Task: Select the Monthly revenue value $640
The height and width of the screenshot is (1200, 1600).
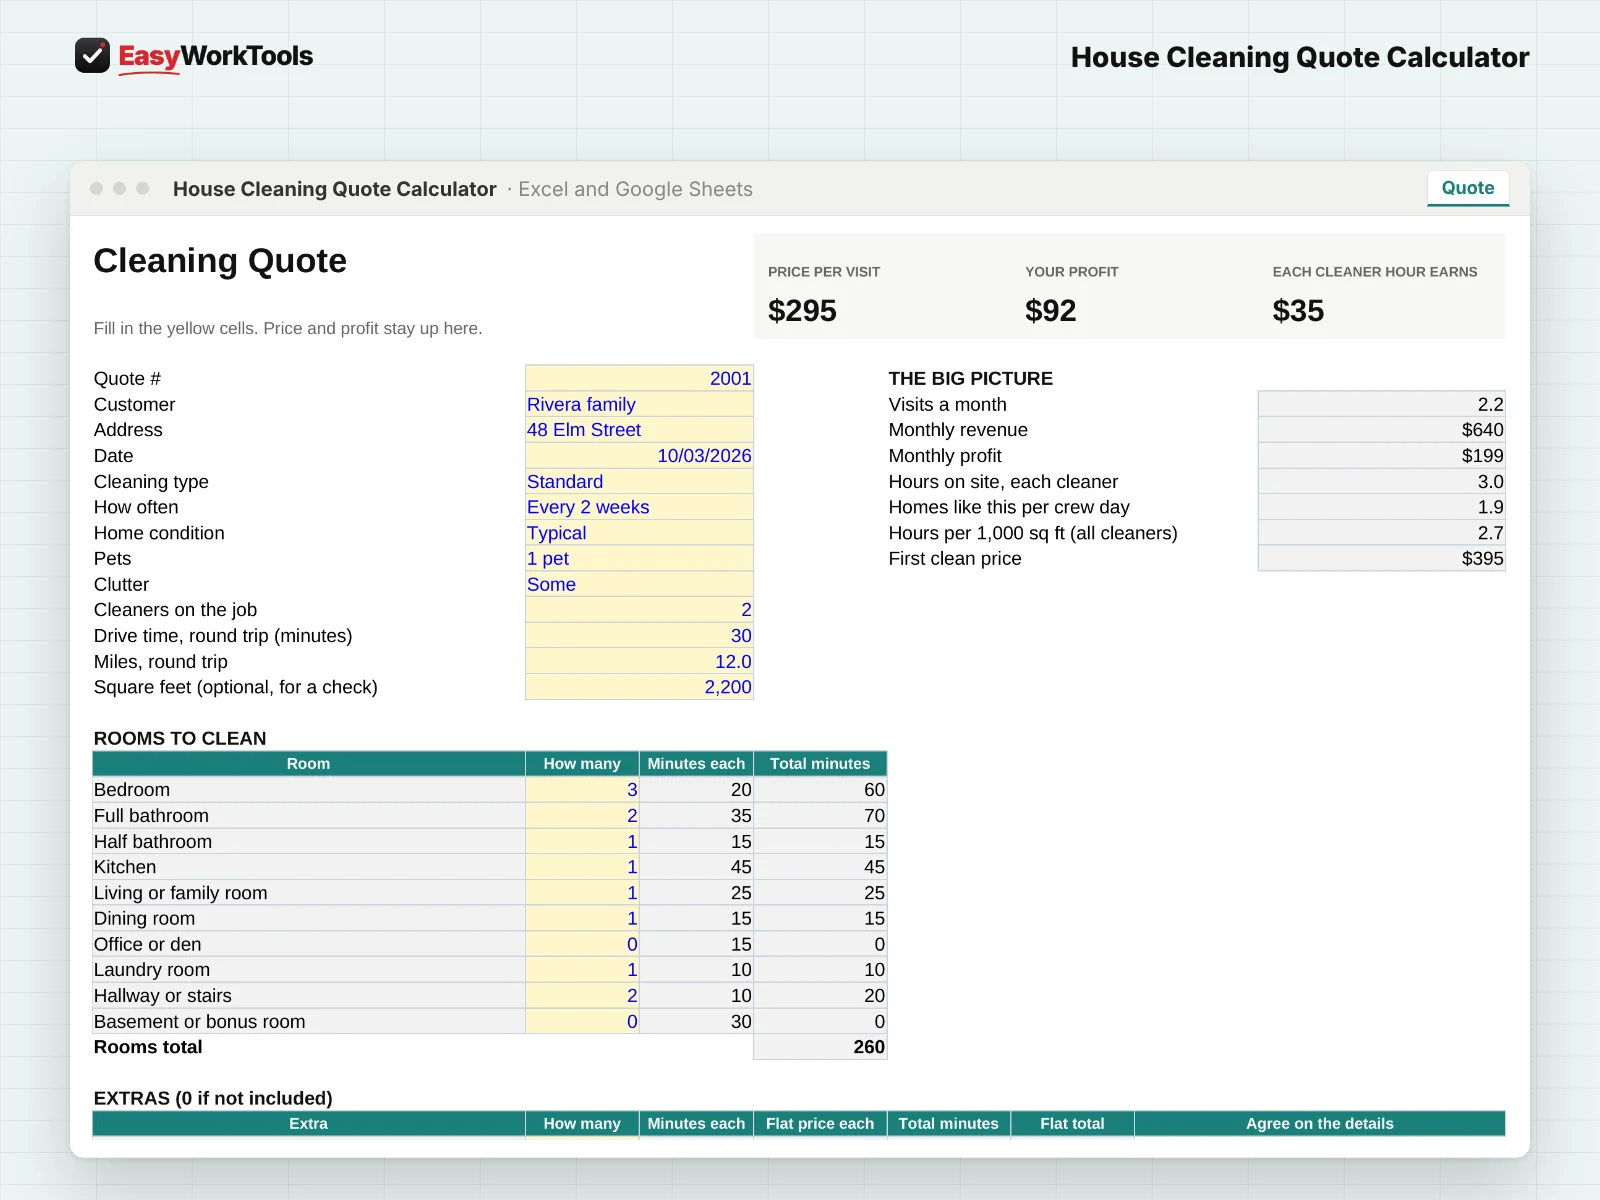Action: pos(1381,430)
